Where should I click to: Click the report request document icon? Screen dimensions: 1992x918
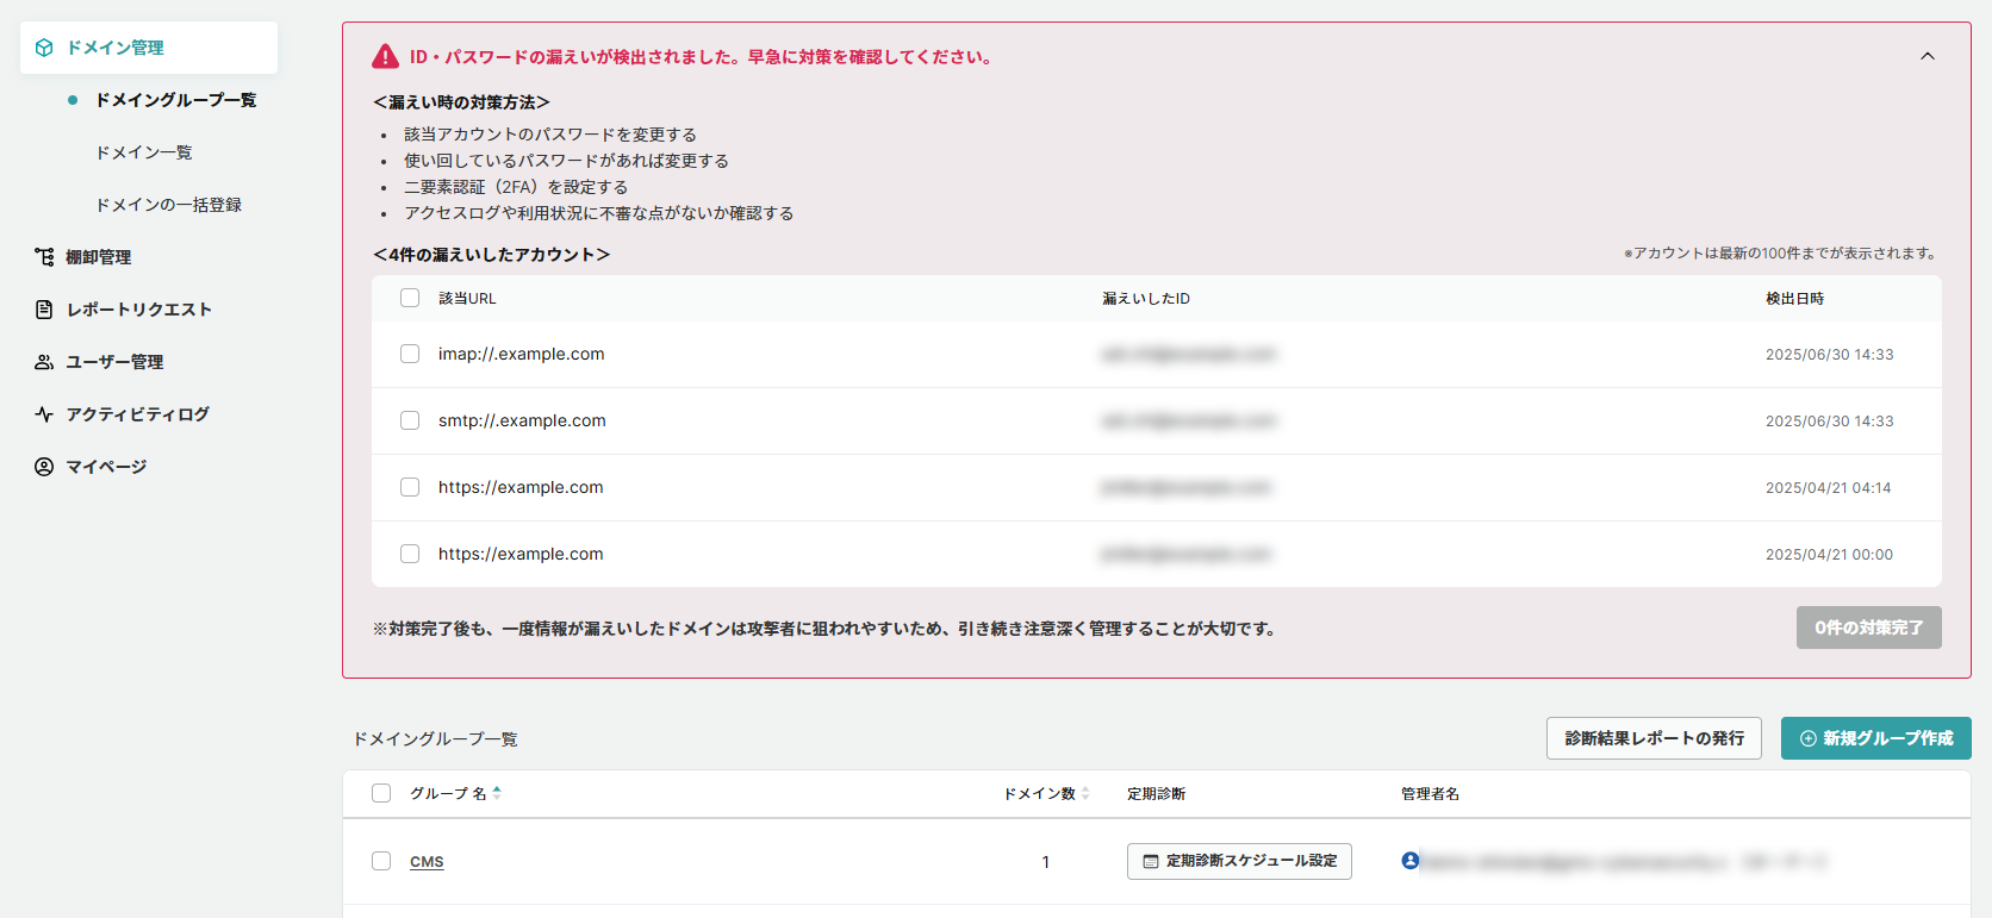click(44, 309)
